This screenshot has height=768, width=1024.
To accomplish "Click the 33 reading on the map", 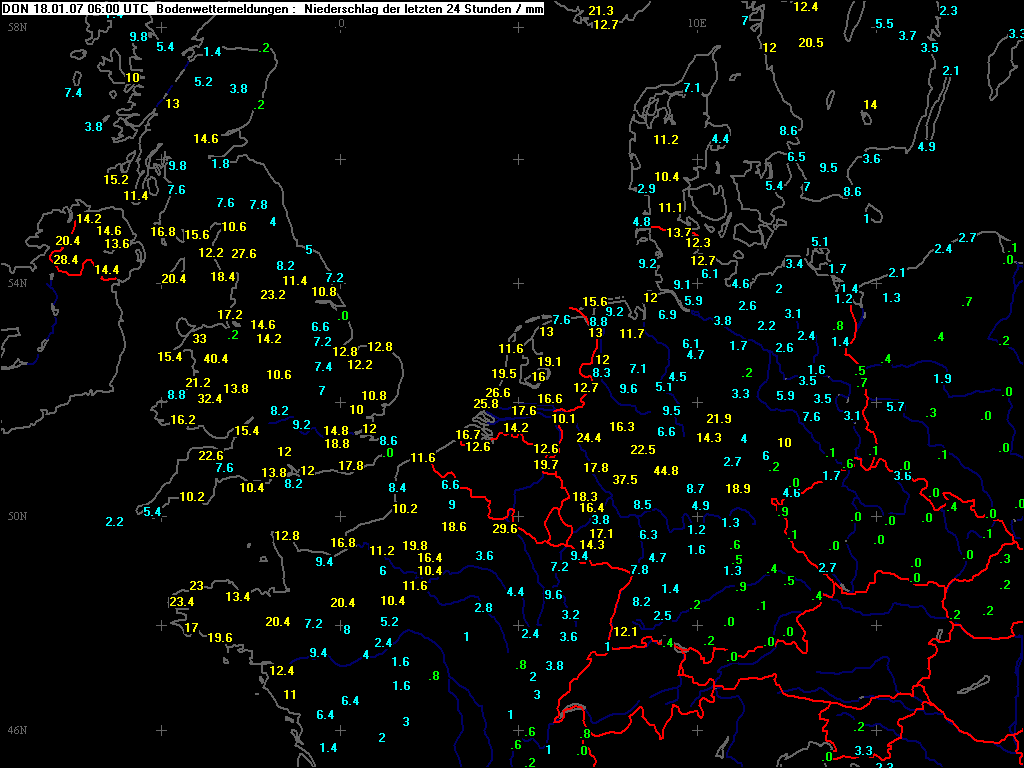I will (x=200, y=339).
